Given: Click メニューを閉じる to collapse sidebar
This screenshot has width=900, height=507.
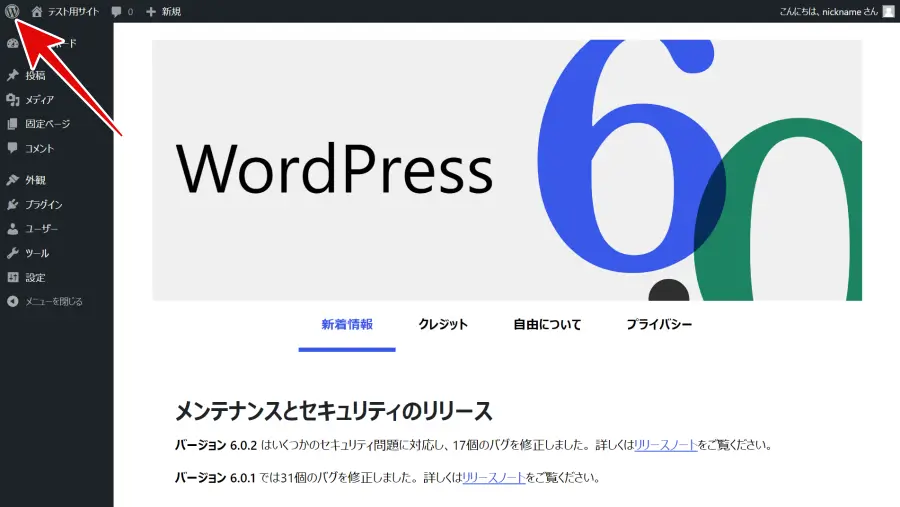Looking at the screenshot, I should tap(53, 301).
